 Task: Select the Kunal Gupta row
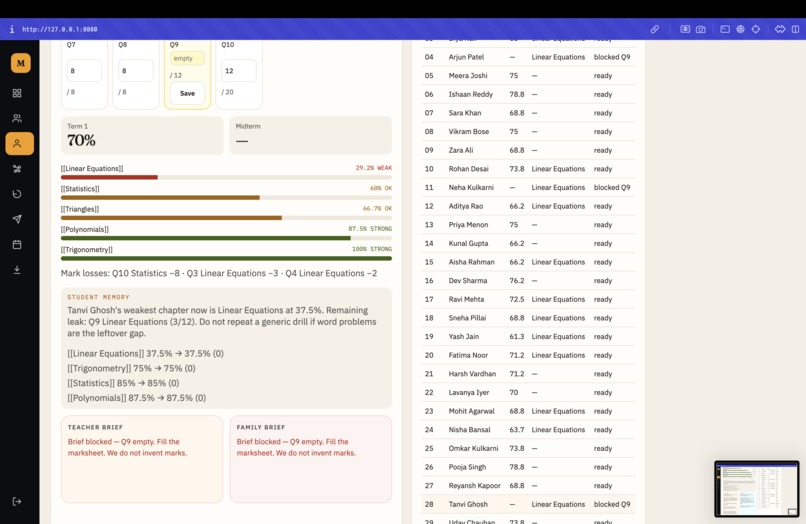[x=528, y=243]
